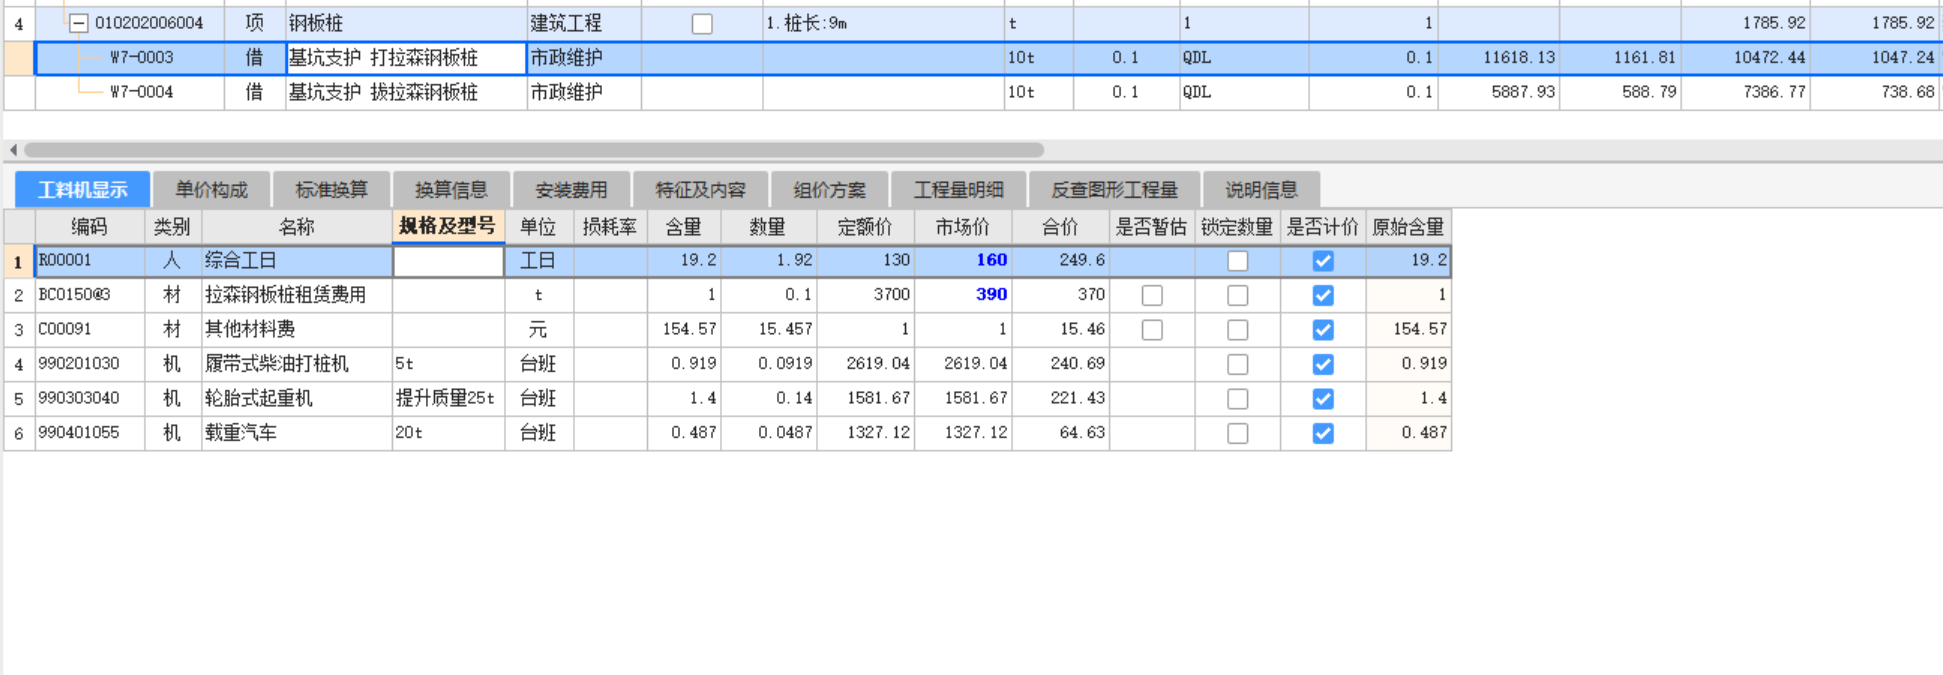
Task: Click the 5887.93 value in row W7-0004
Action: [1499, 92]
